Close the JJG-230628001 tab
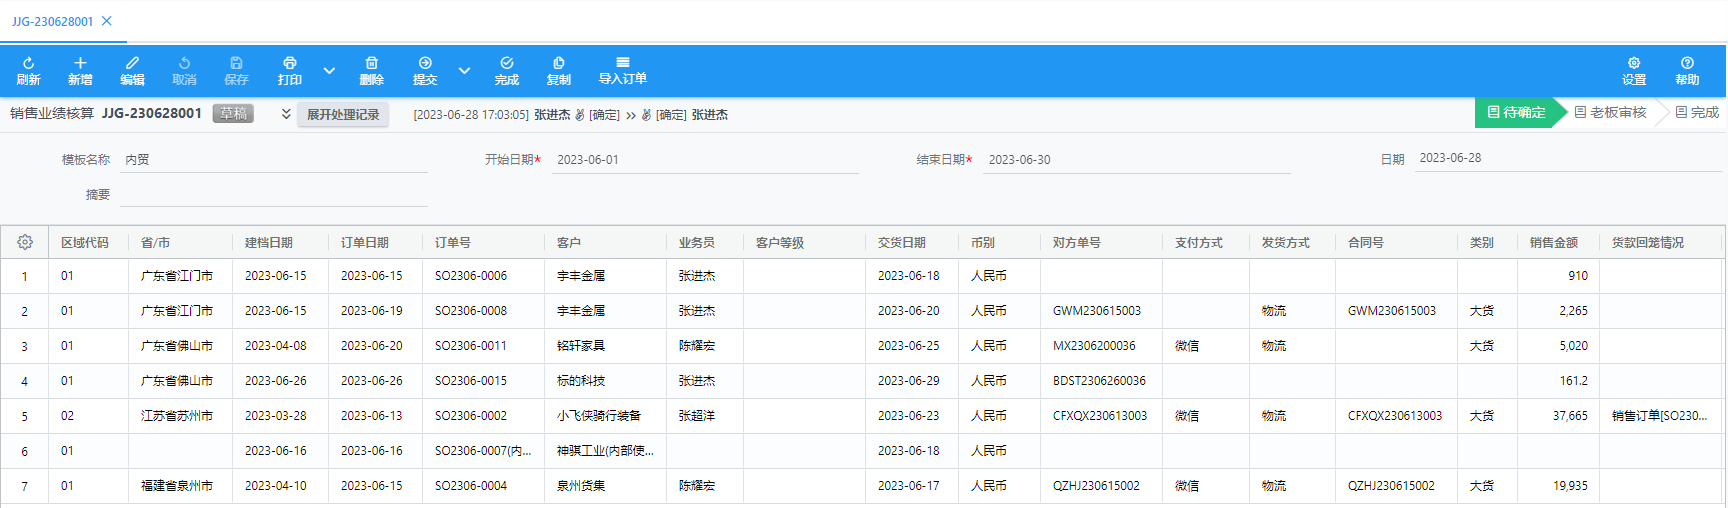The image size is (1728, 508). tap(107, 21)
